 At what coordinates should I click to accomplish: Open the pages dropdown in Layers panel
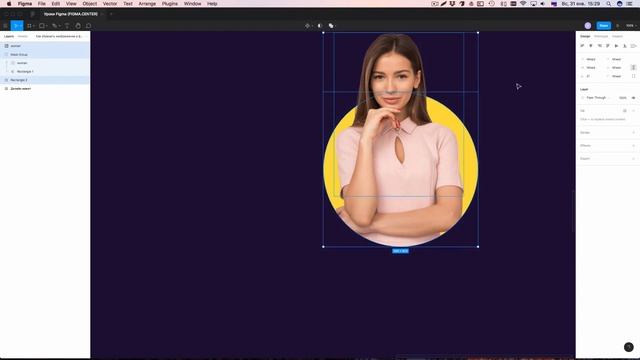click(60, 36)
